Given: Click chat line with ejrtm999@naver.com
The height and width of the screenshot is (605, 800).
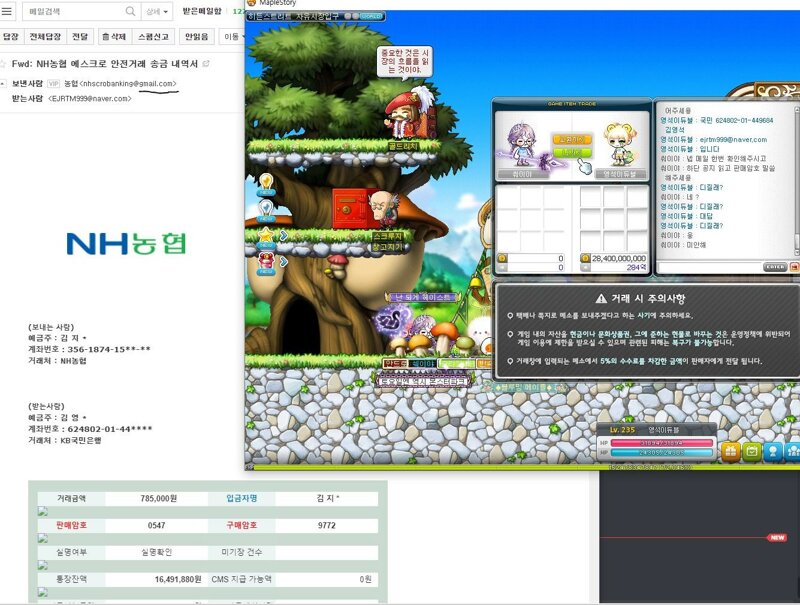Looking at the screenshot, I should click(713, 139).
